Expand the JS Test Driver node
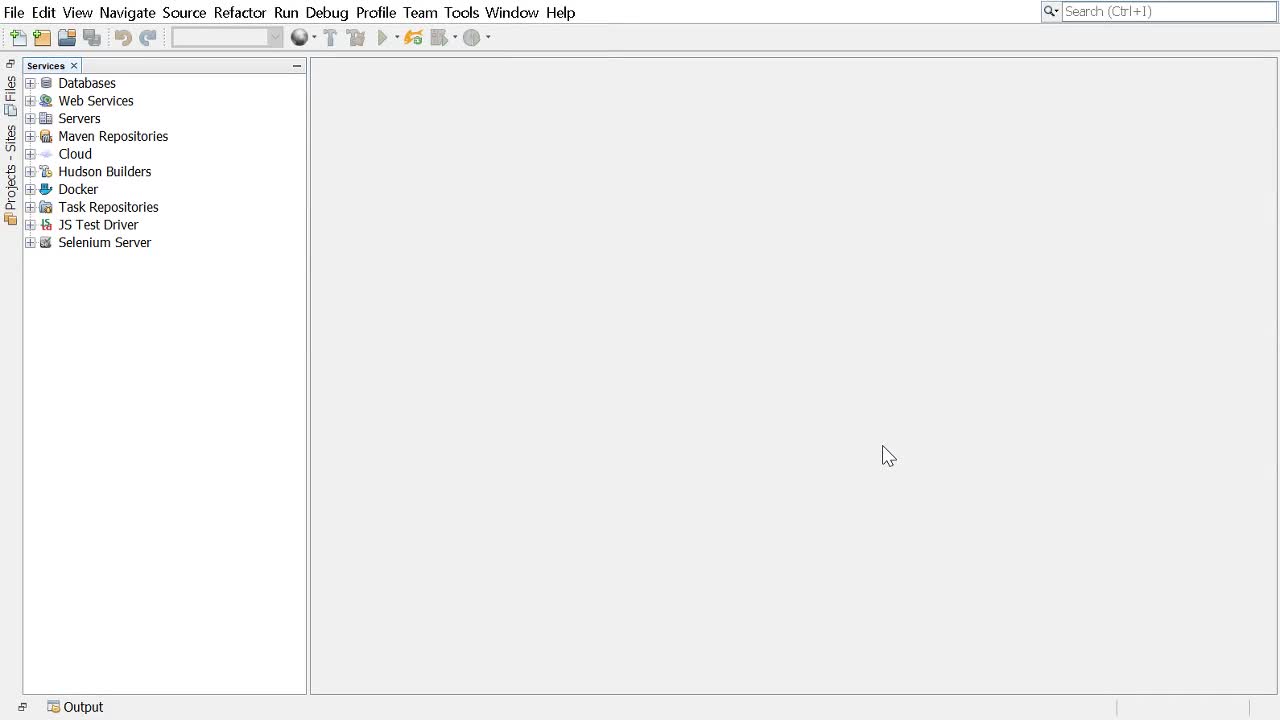 [30, 225]
